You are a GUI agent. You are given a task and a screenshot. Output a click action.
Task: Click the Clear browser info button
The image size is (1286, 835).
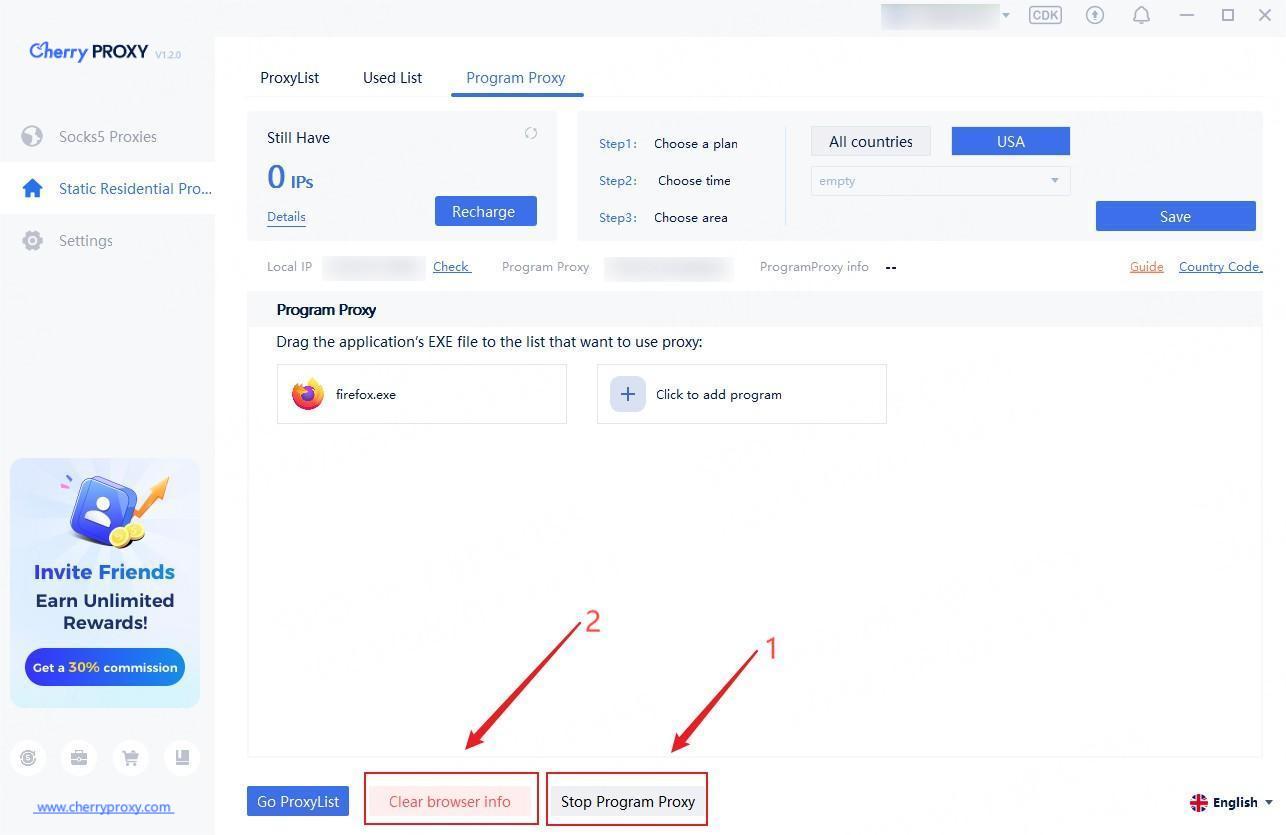(450, 801)
